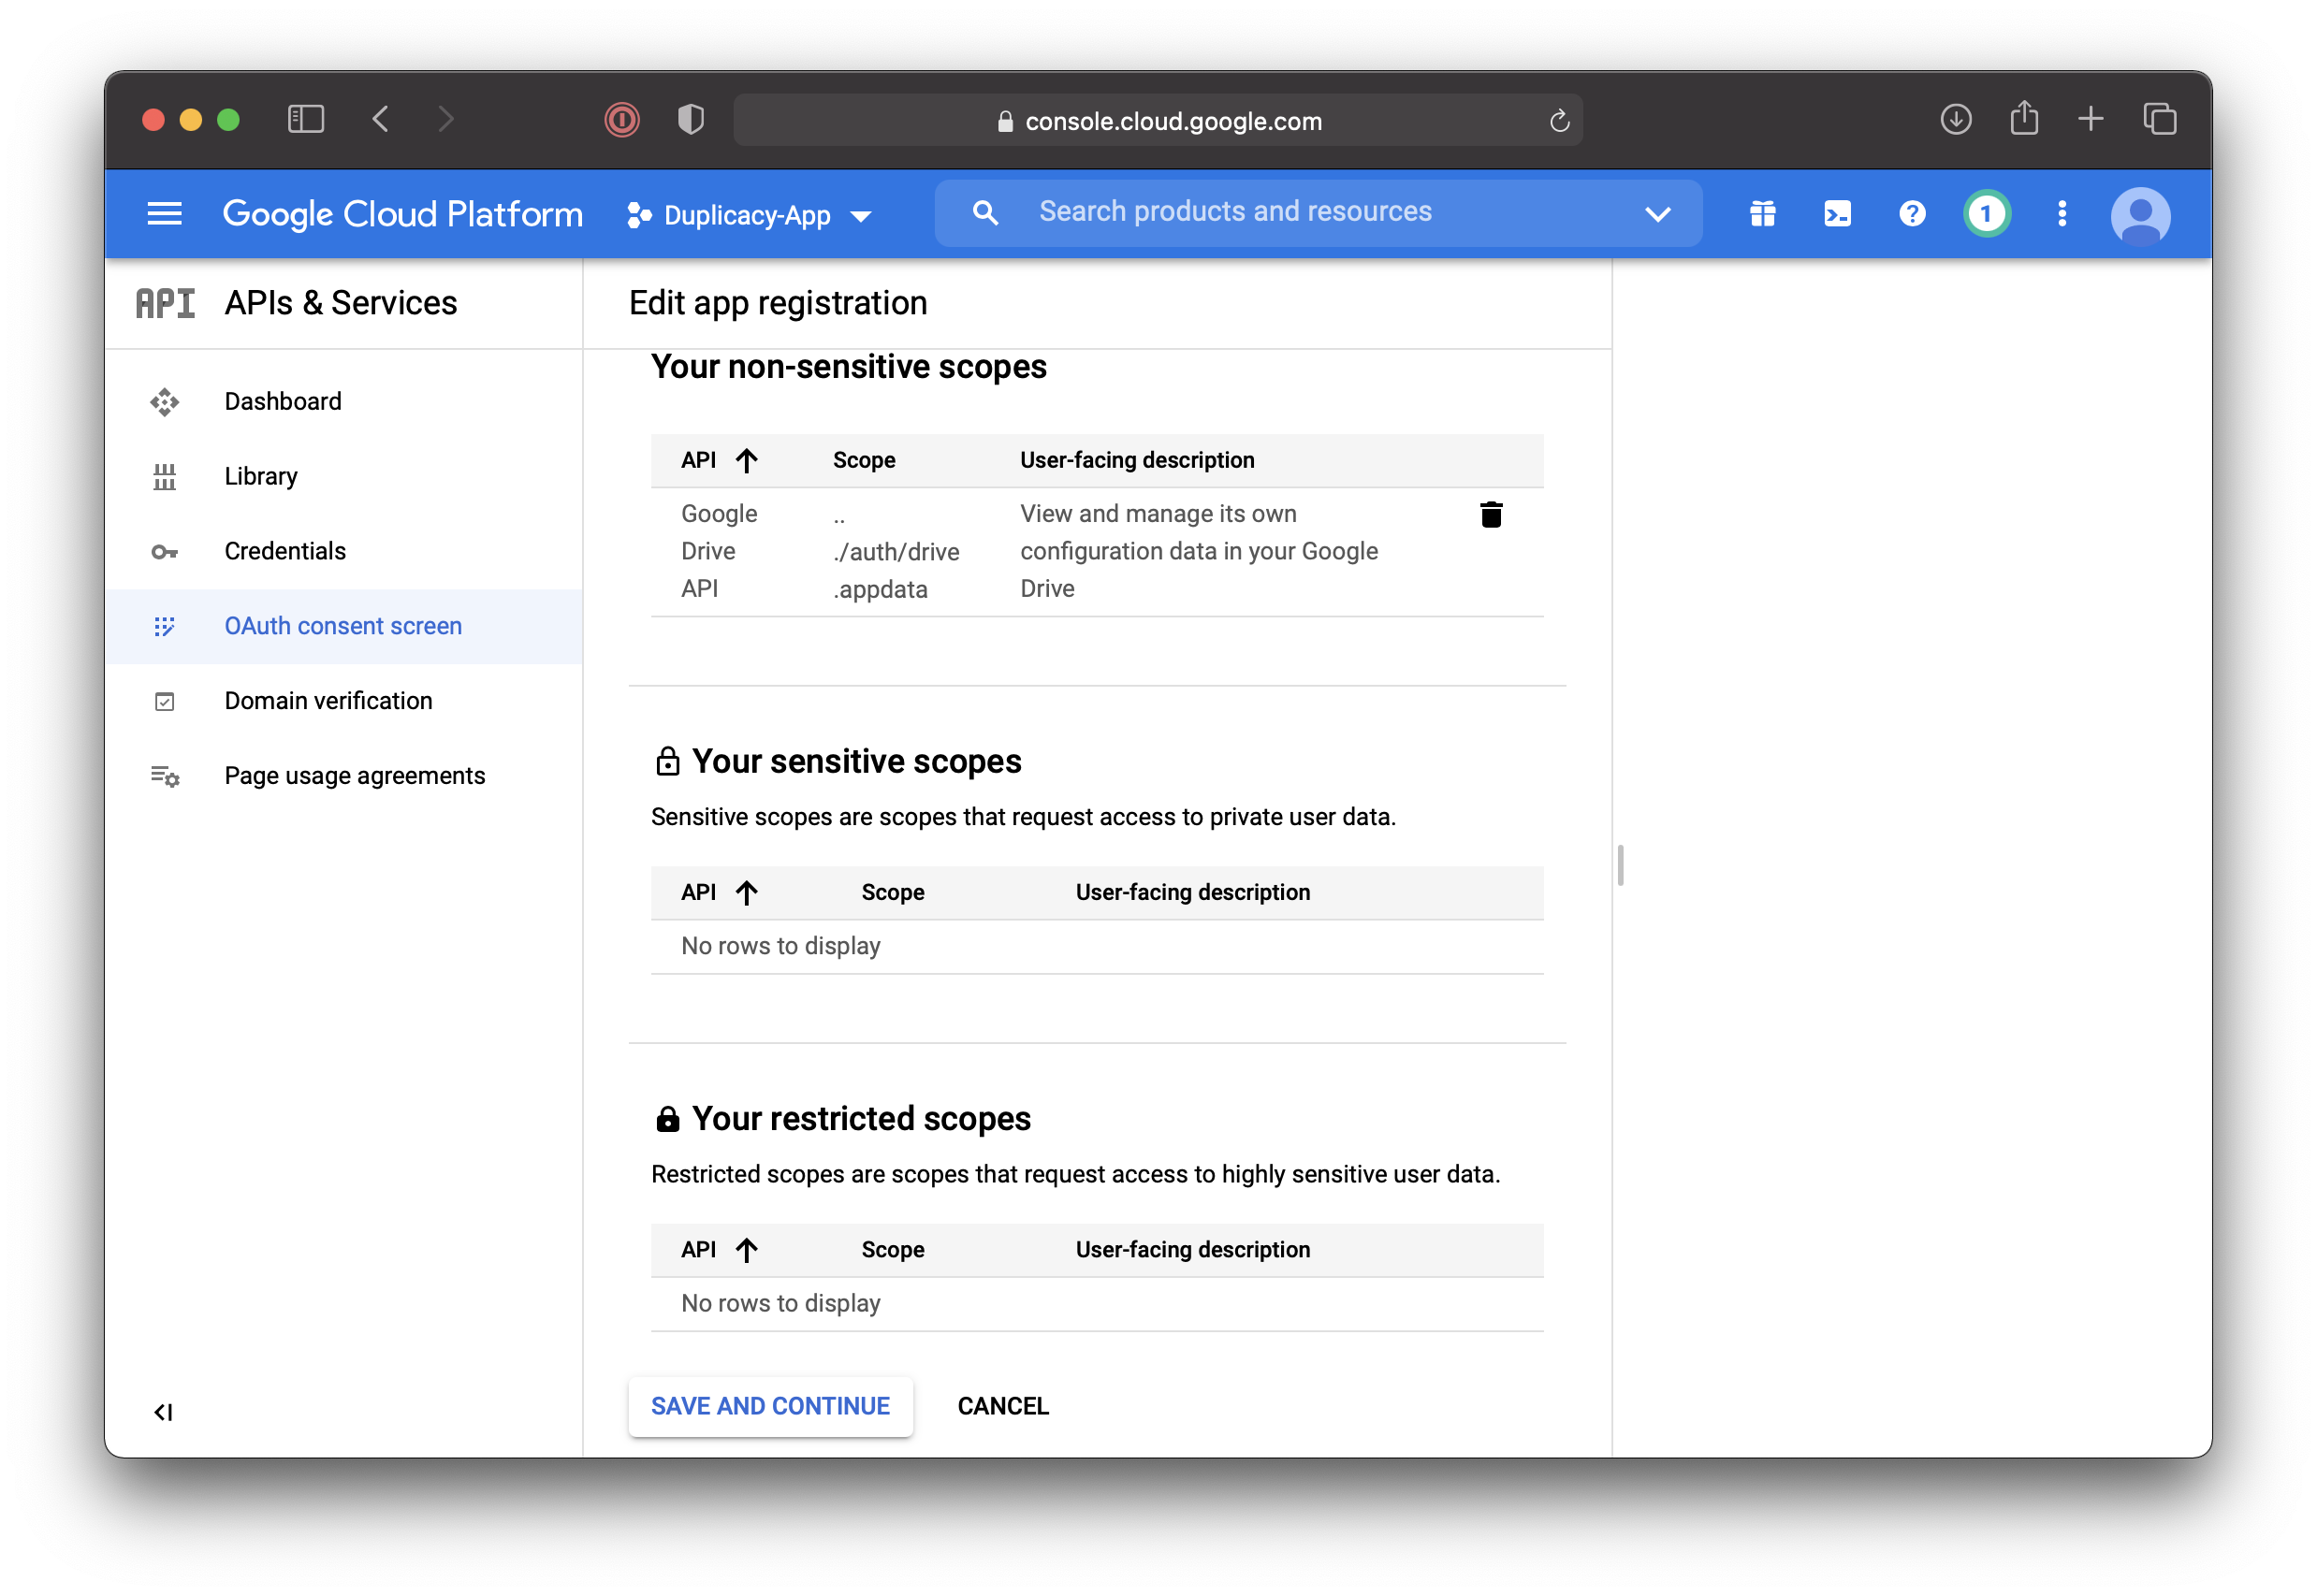Open Duplicacy-App project selector dropdown

pos(750,216)
